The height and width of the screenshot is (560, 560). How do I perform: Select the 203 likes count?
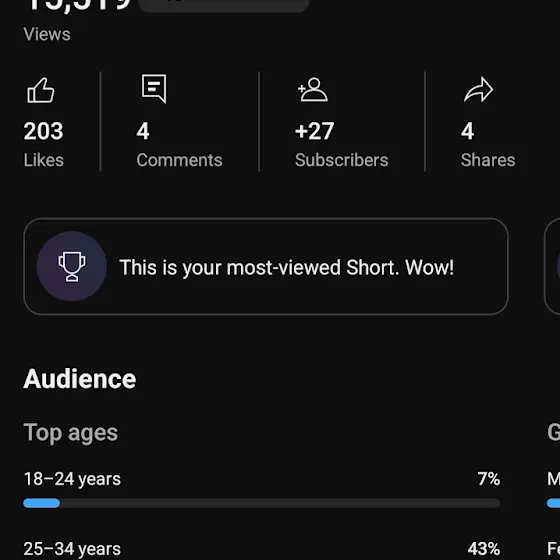(x=43, y=131)
